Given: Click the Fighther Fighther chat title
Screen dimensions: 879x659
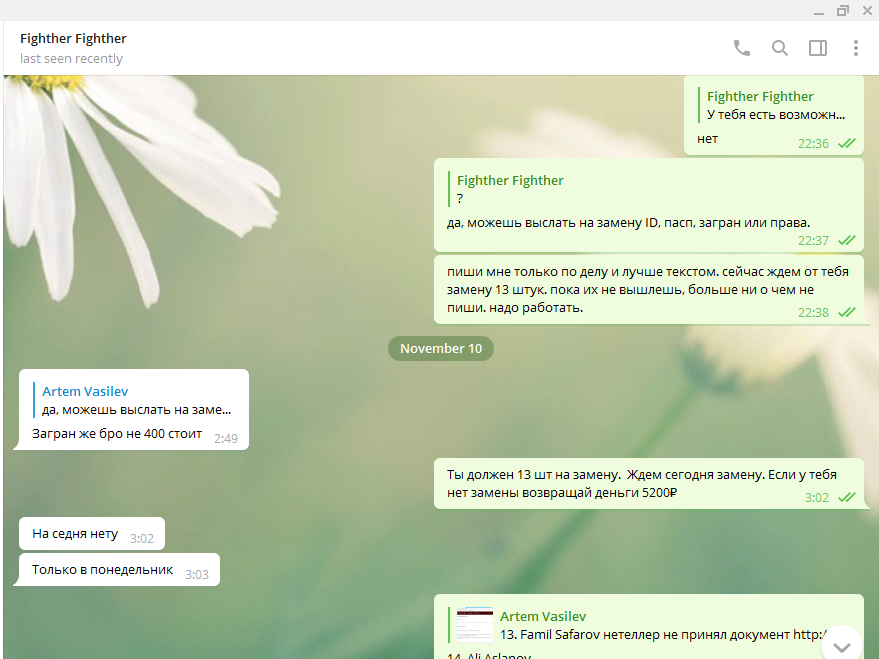Looking at the screenshot, I should point(73,39).
